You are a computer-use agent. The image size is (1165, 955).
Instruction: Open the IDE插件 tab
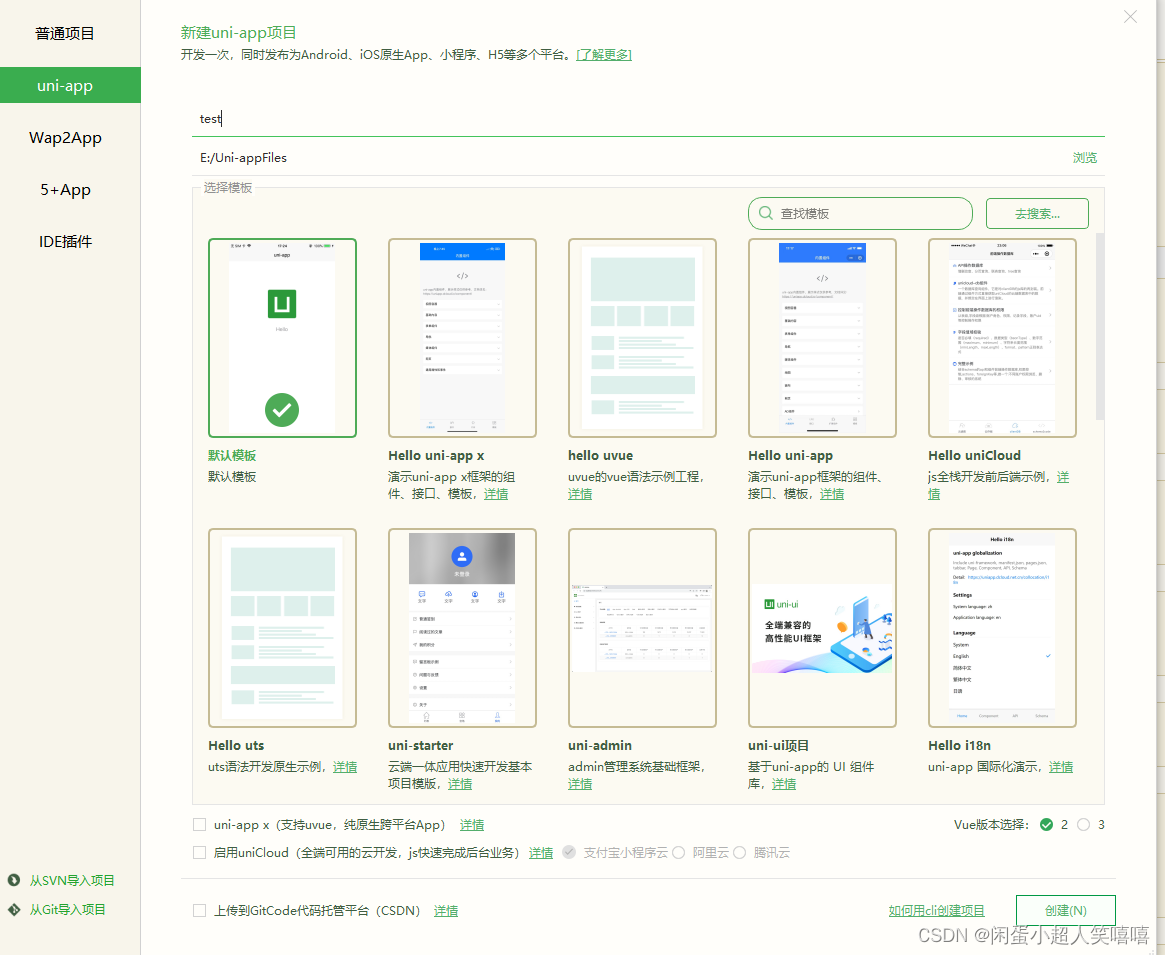tap(65, 242)
